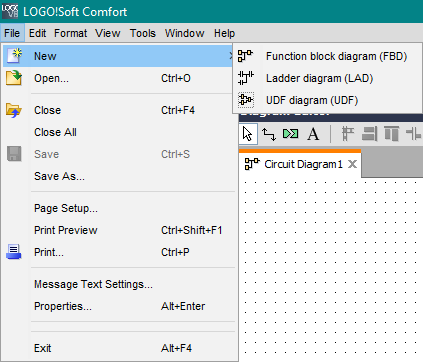Open the View menu
The image size is (424, 363).
coord(108,33)
